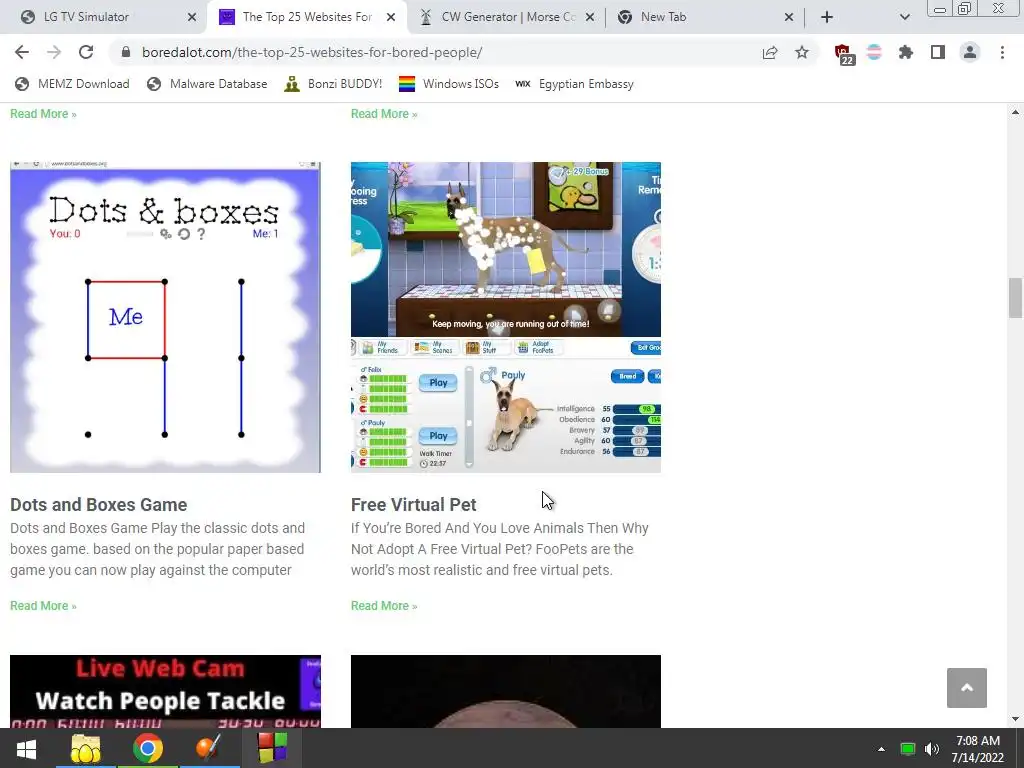Open the Bonzi BUDDY! bookmark
The image size is (1024, 768).
[333, 84]
